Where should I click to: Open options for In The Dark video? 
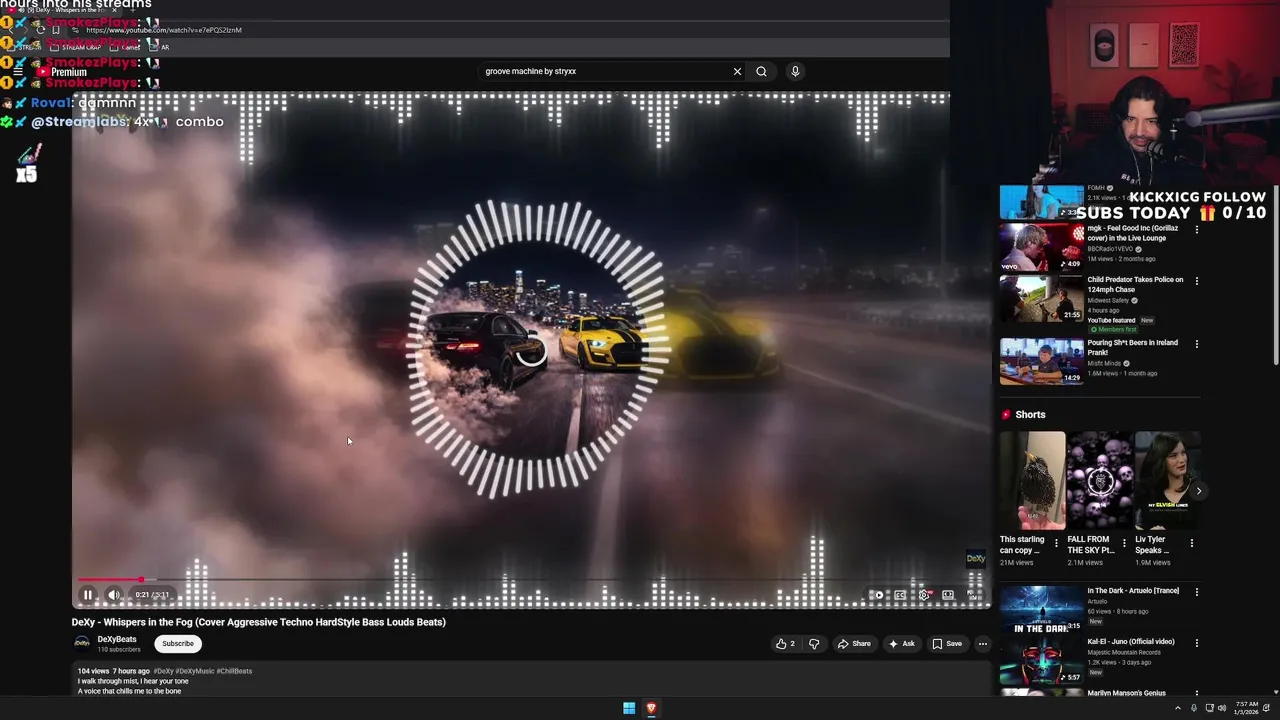(1196, 592)
